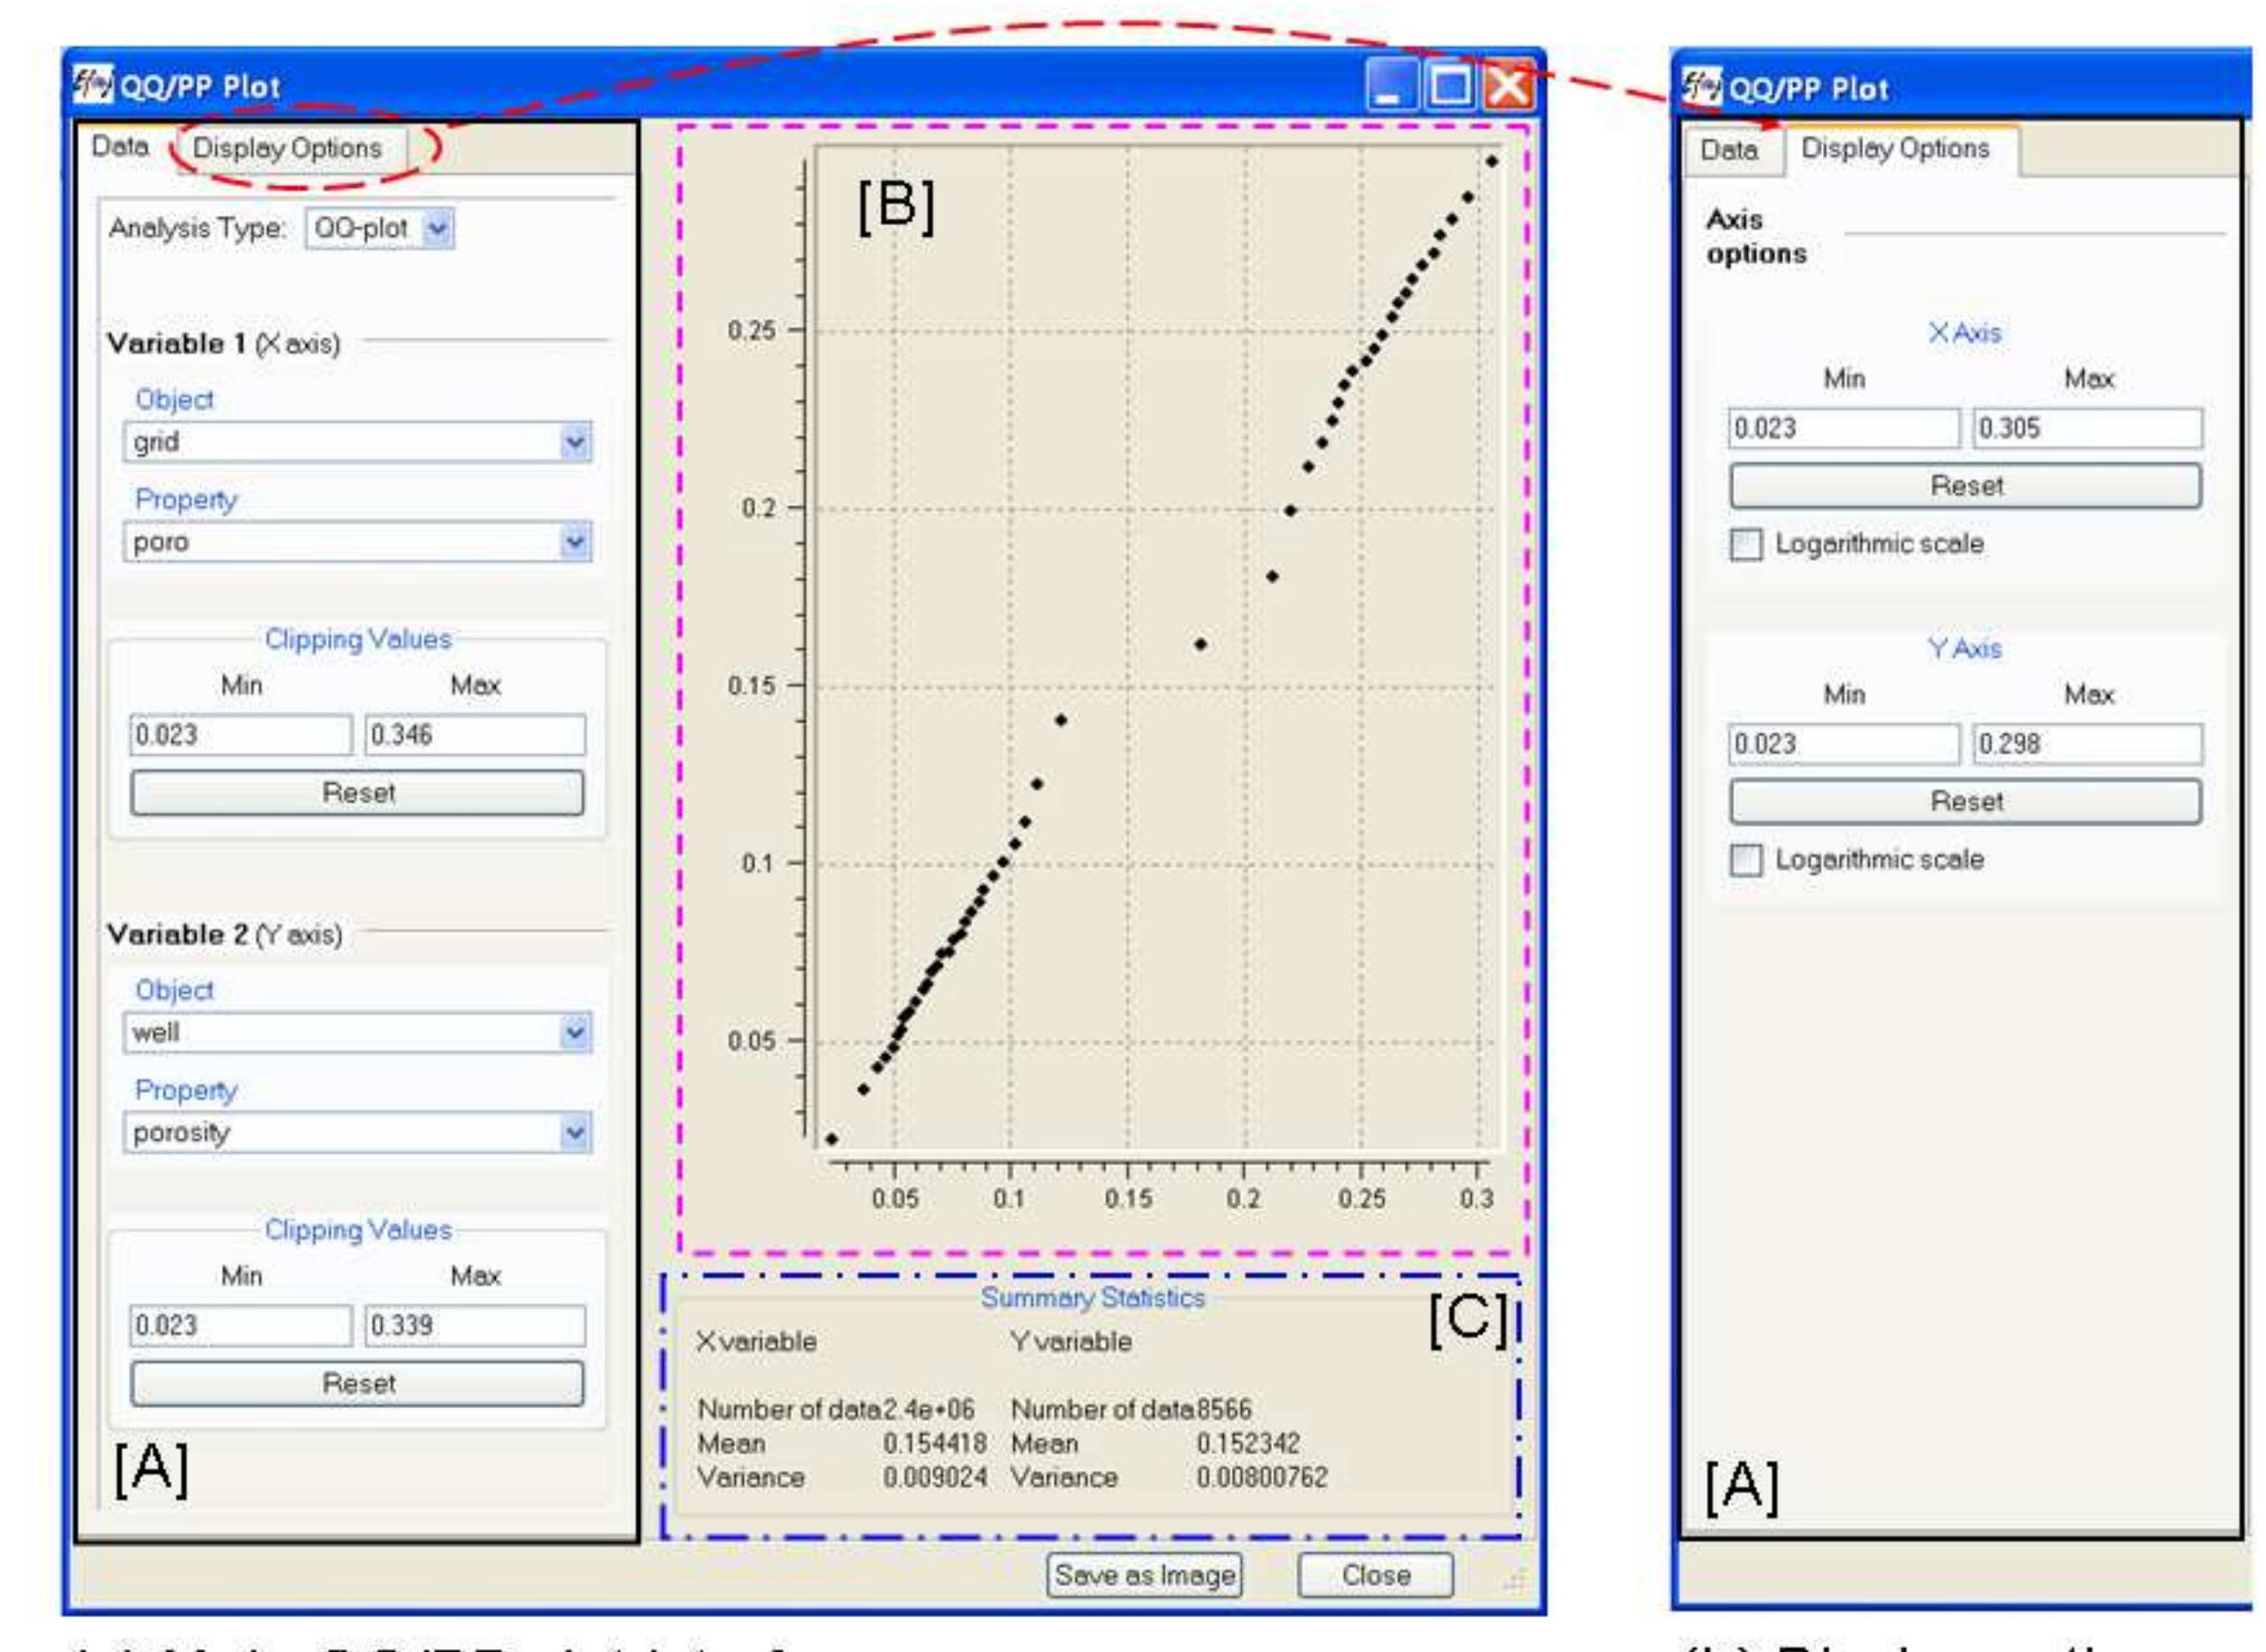The height and width of the screenshot is (1652, 2266).
Task: Click the app icon in the right QQ/PP Plot window title bar
Action: (x=1701, y=86)
